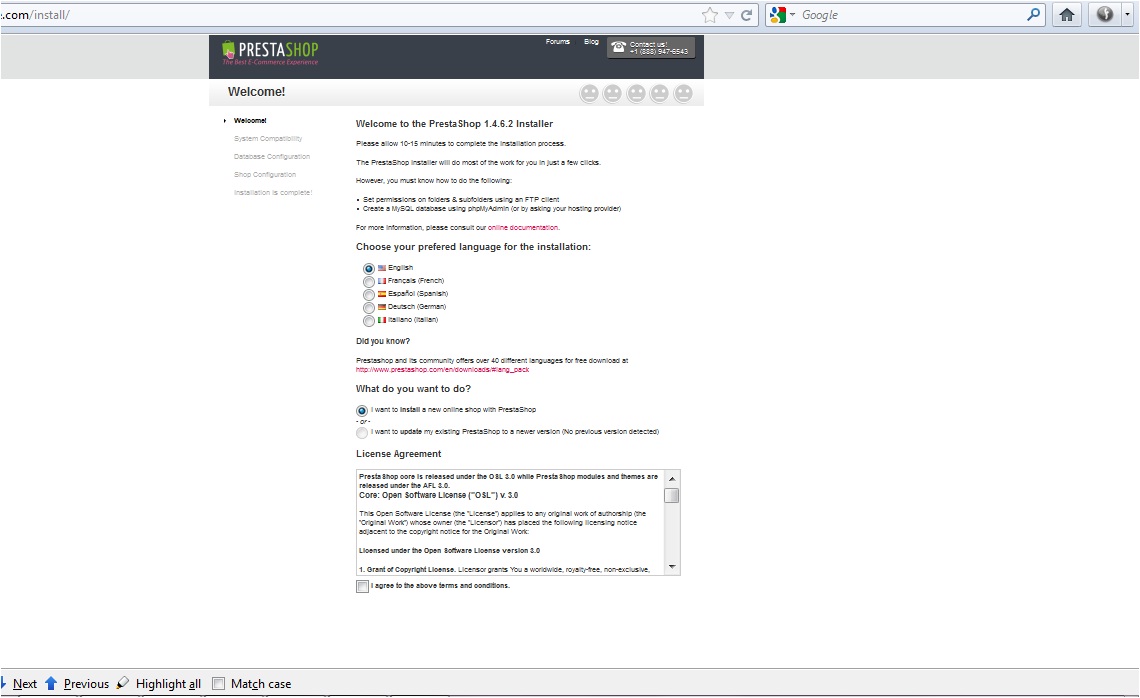Click the Highlight all pen icon

(x=123, y=683)
